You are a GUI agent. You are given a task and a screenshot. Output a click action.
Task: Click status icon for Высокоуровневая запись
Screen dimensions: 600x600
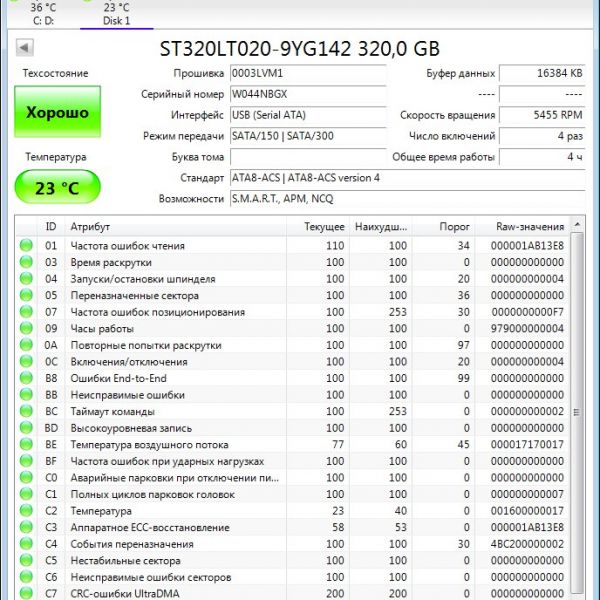click(26, 428)
